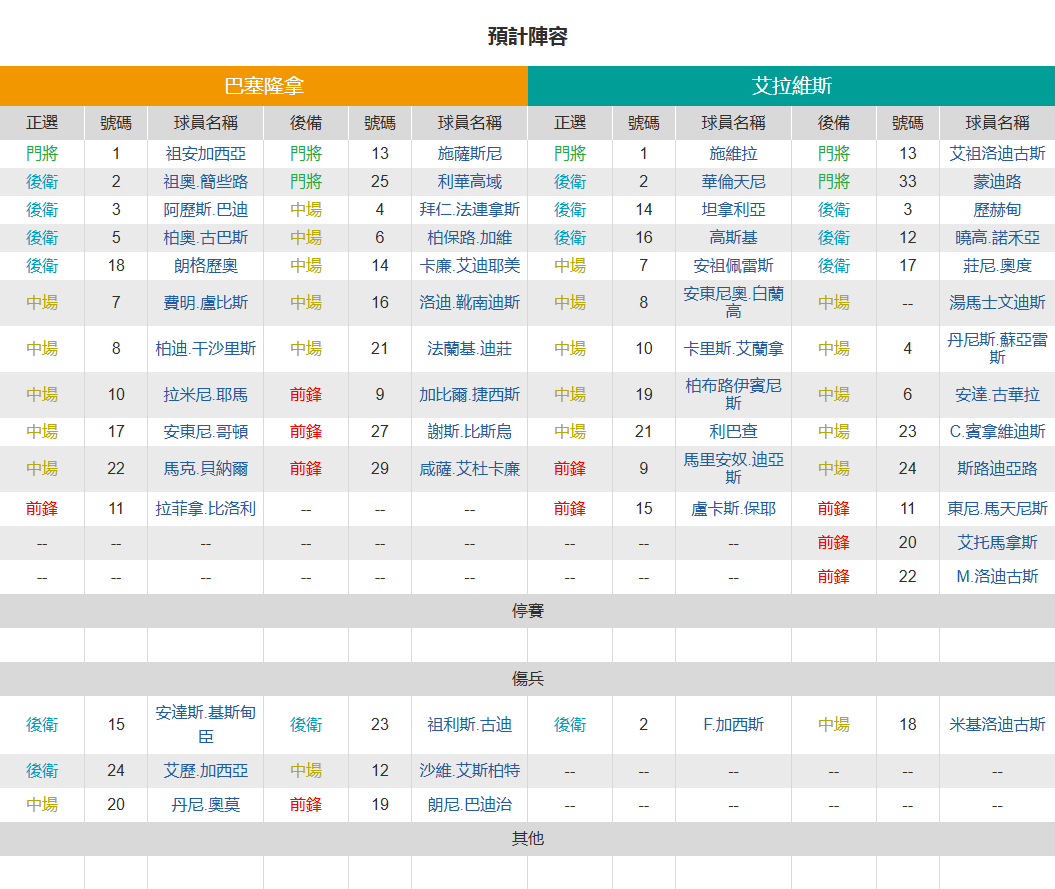Screen dimensions: 1055x889
Task: Click the 艾拉維斯 team header
Action: pos(792,86)
